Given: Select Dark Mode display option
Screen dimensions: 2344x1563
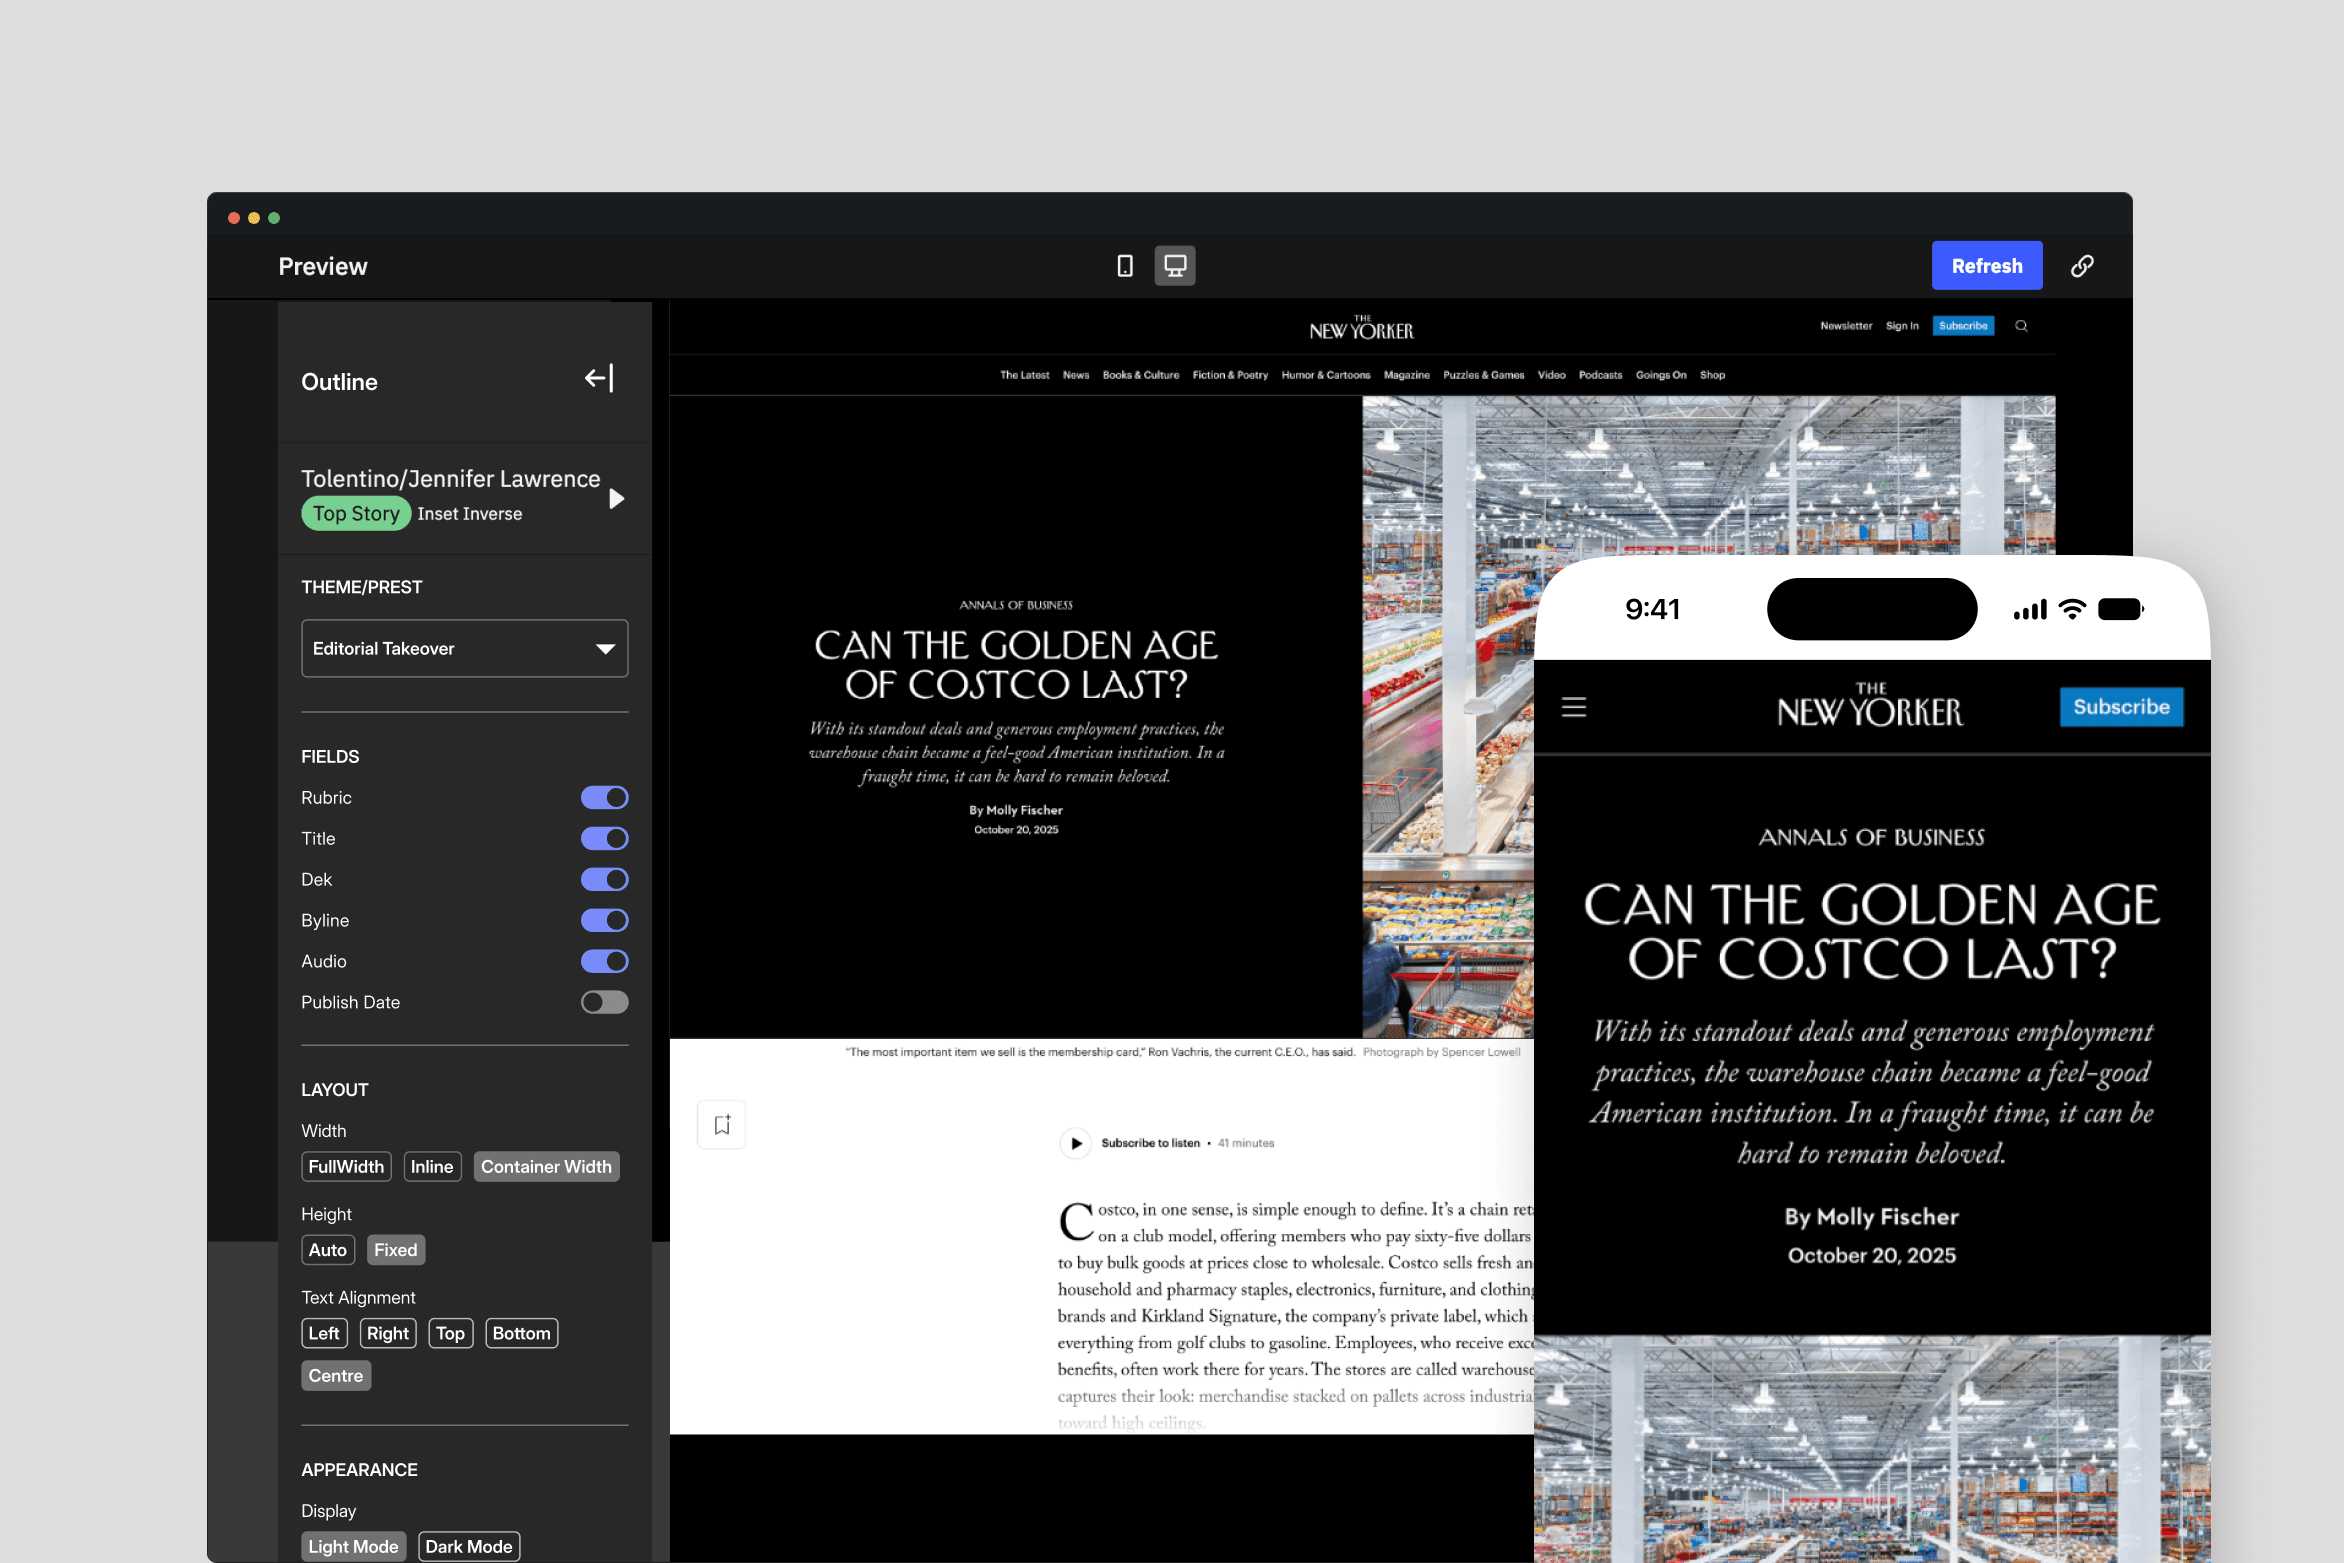Looking at the screenshot, I should (469, 1546).
